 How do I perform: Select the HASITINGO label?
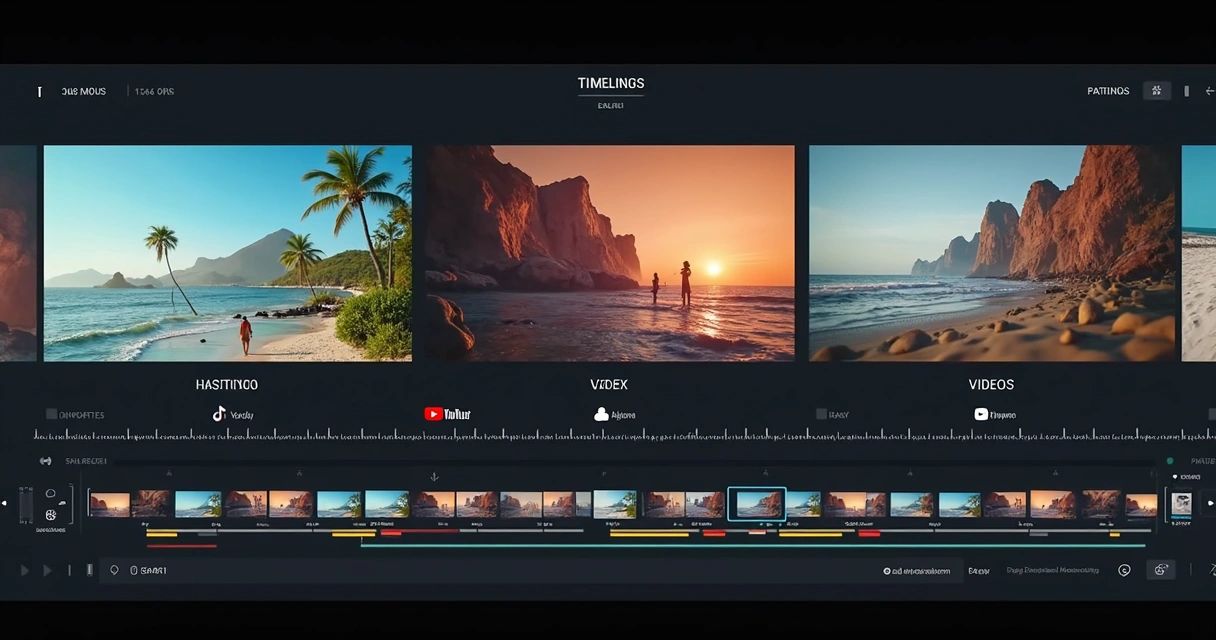coord(227,385)
